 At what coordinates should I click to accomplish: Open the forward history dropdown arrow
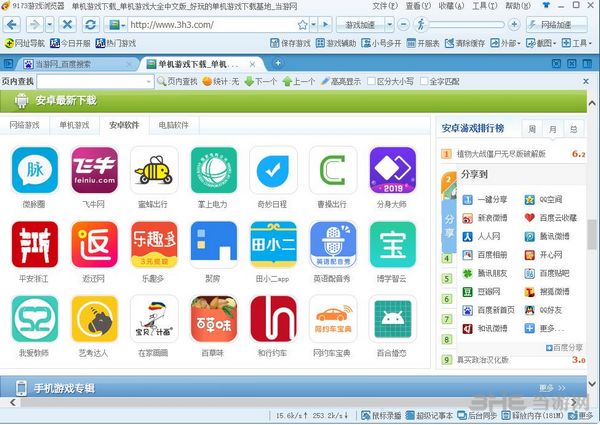coord(50,25)
